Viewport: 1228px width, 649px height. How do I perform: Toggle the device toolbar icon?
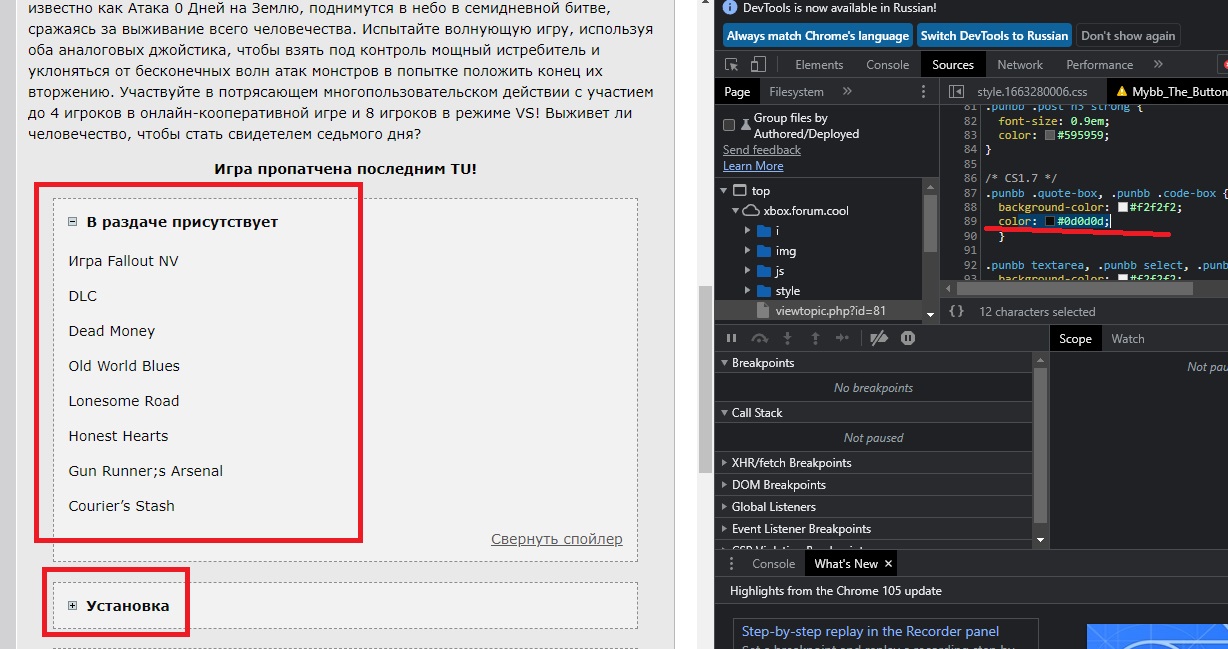pos(757,65)
